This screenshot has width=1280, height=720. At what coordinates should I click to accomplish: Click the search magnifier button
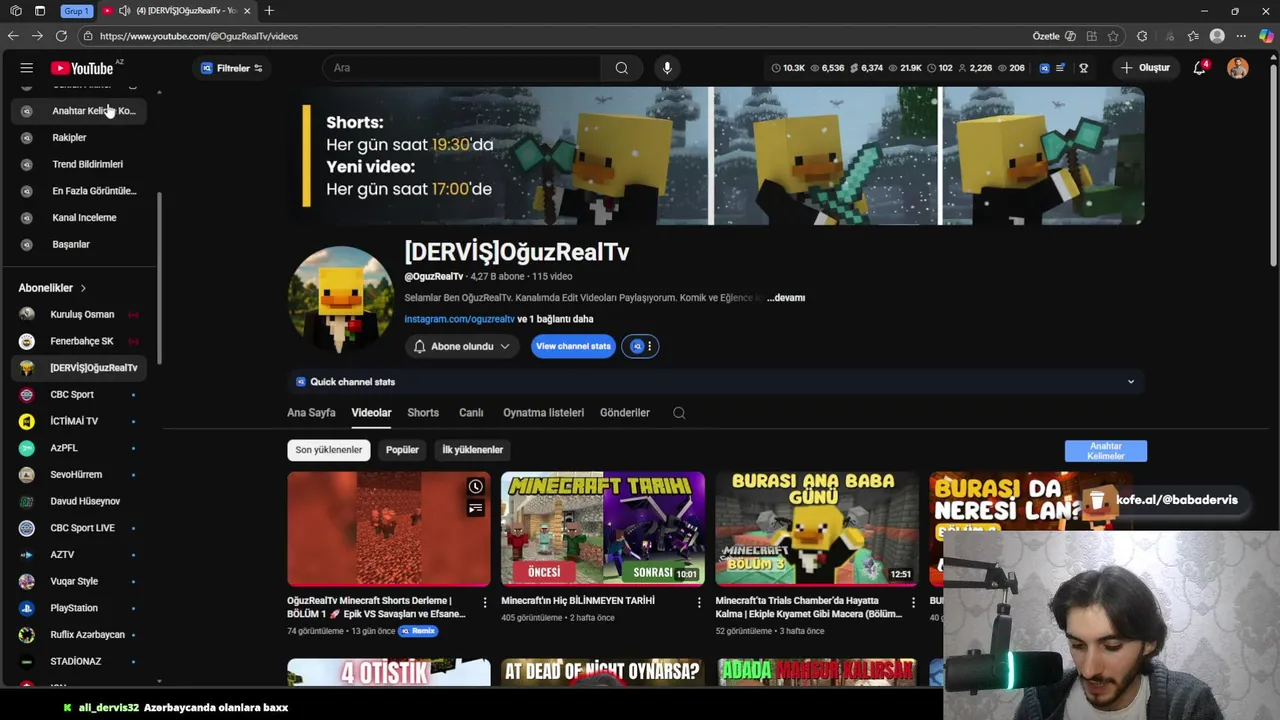[x=622, y=68]
